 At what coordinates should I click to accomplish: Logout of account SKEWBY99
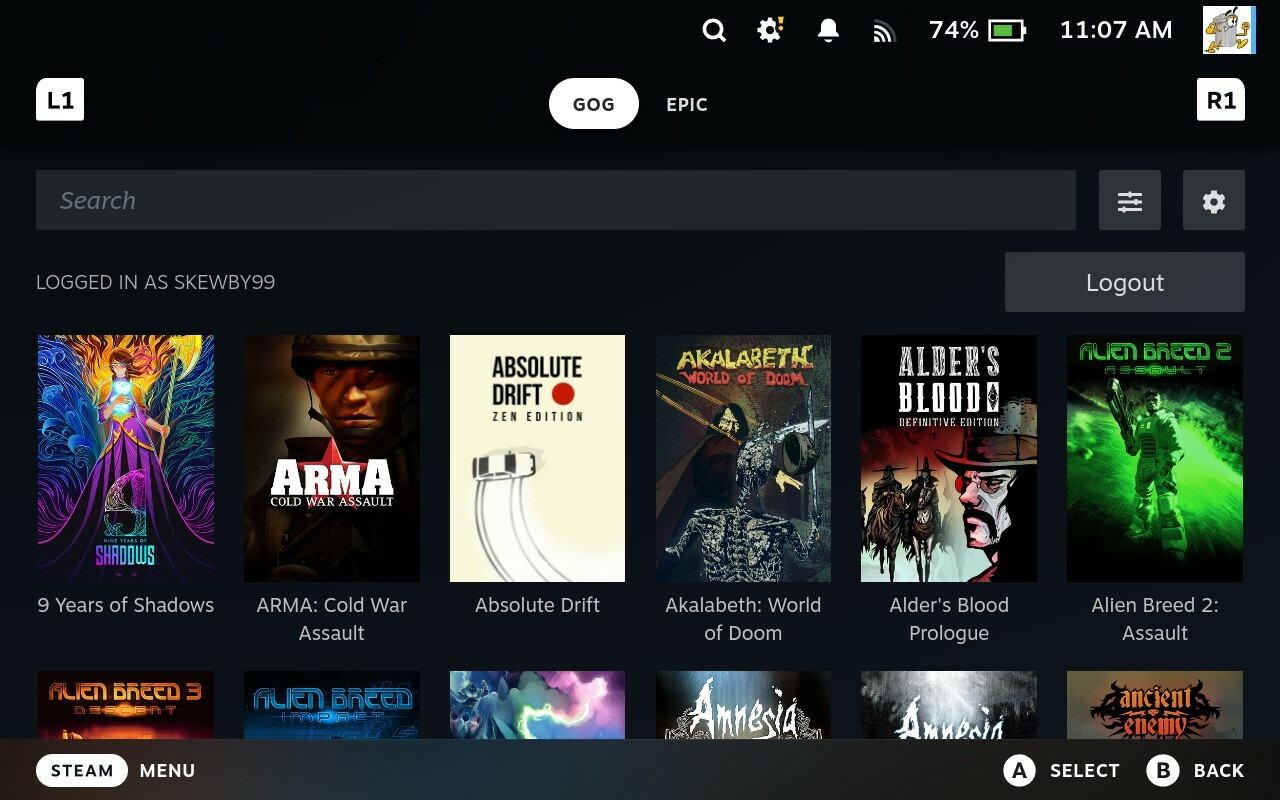point(1124,282)
